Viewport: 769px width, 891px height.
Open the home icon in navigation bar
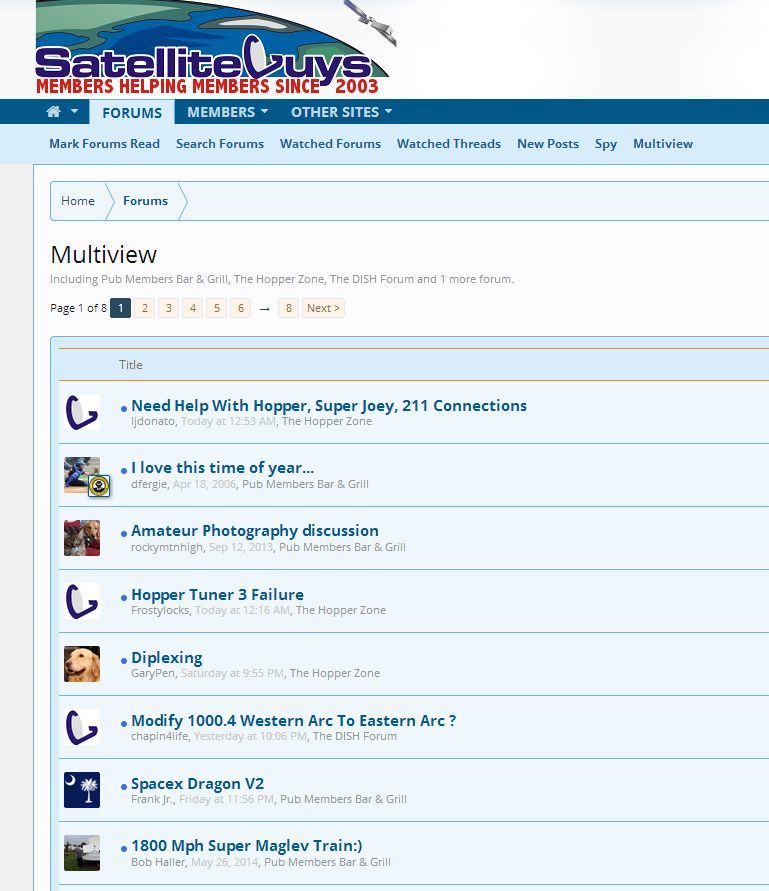(x=53, y=111)
